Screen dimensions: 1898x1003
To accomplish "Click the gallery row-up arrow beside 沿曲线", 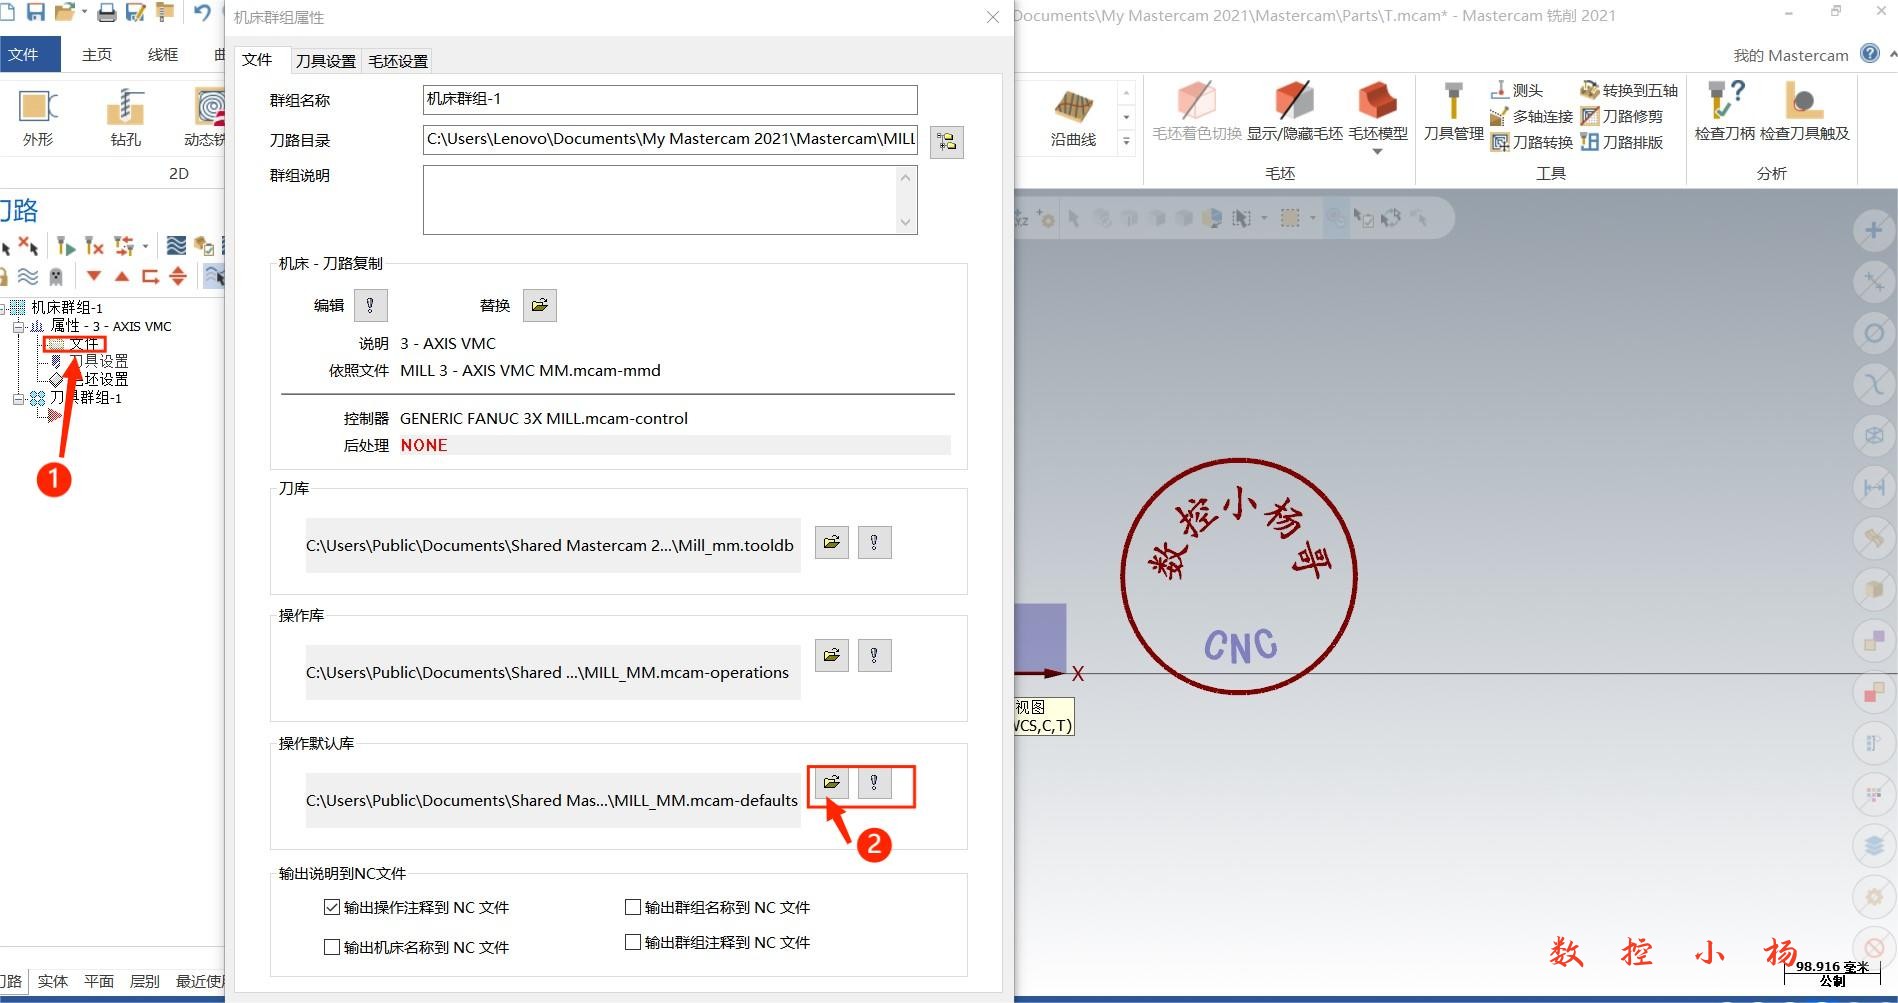I will (1126, 93).
